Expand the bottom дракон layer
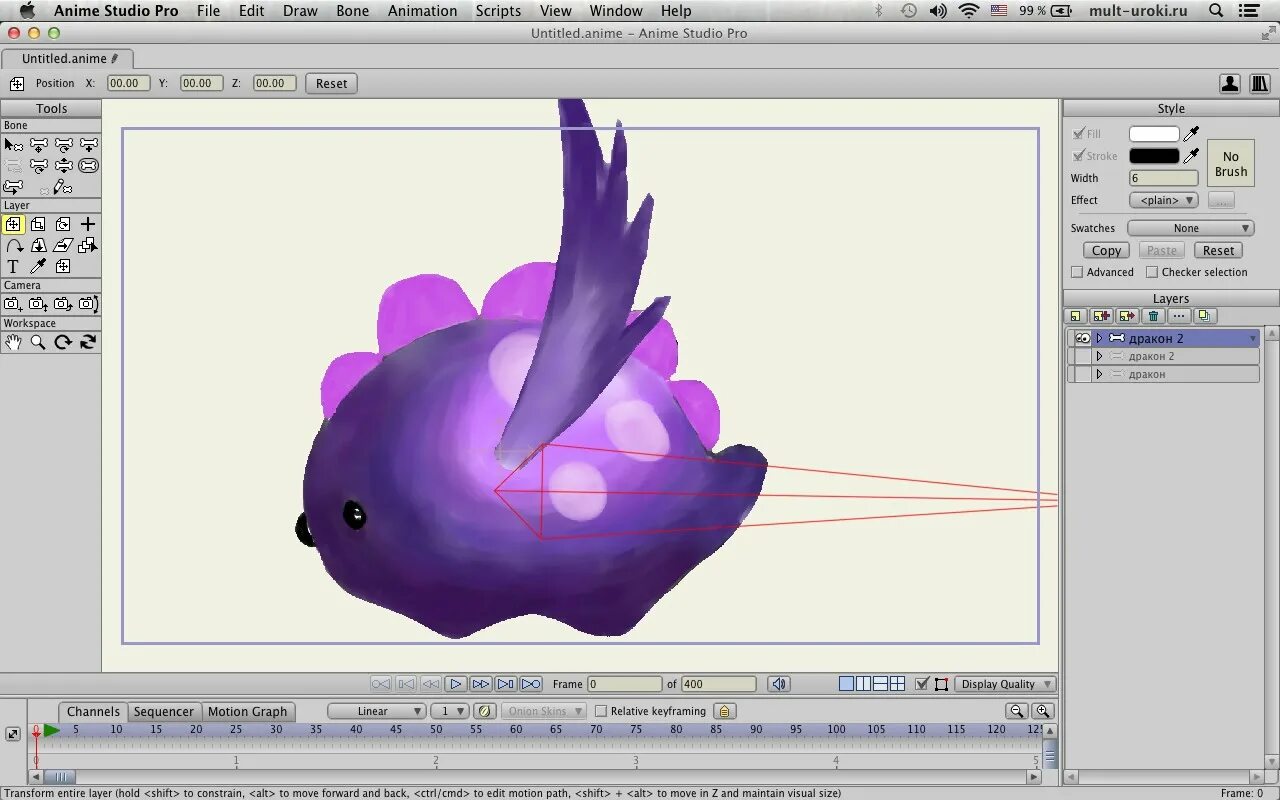The height and width of the screenshot is (800, 1280). click(1099, 374)
